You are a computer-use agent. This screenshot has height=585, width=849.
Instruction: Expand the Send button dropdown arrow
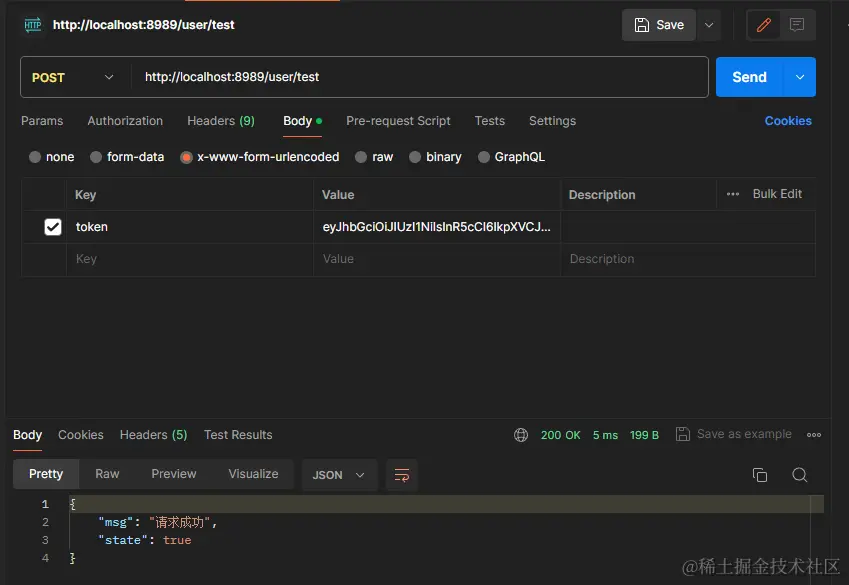800,77
